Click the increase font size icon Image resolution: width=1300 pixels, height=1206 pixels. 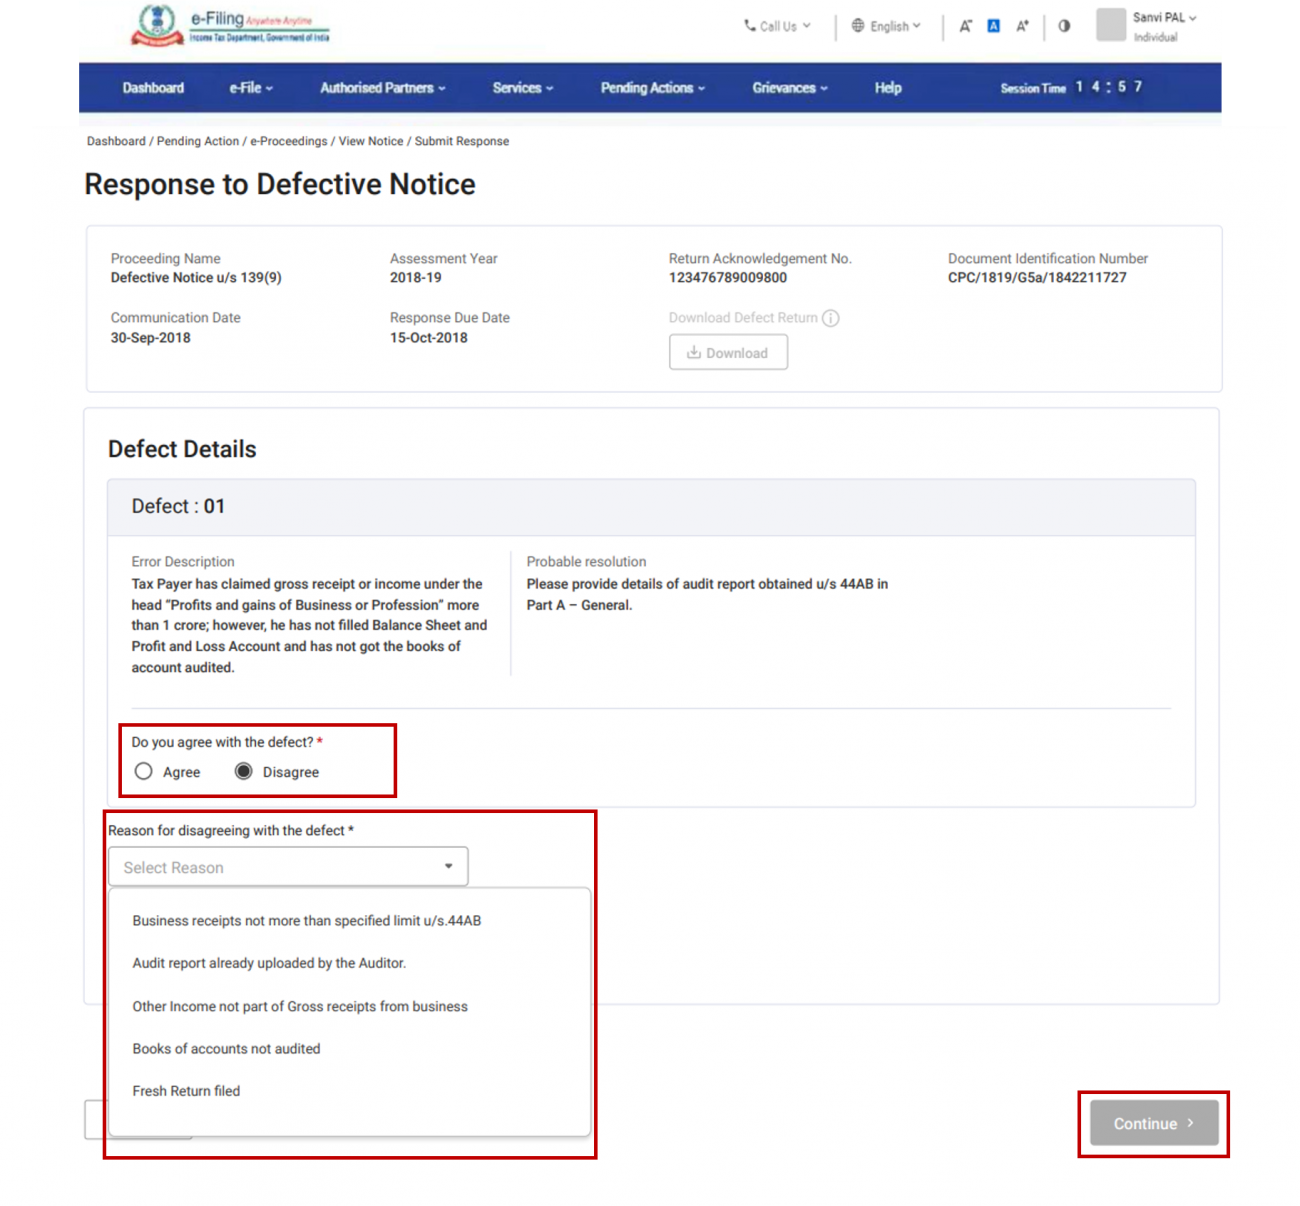click(1022, 26)
